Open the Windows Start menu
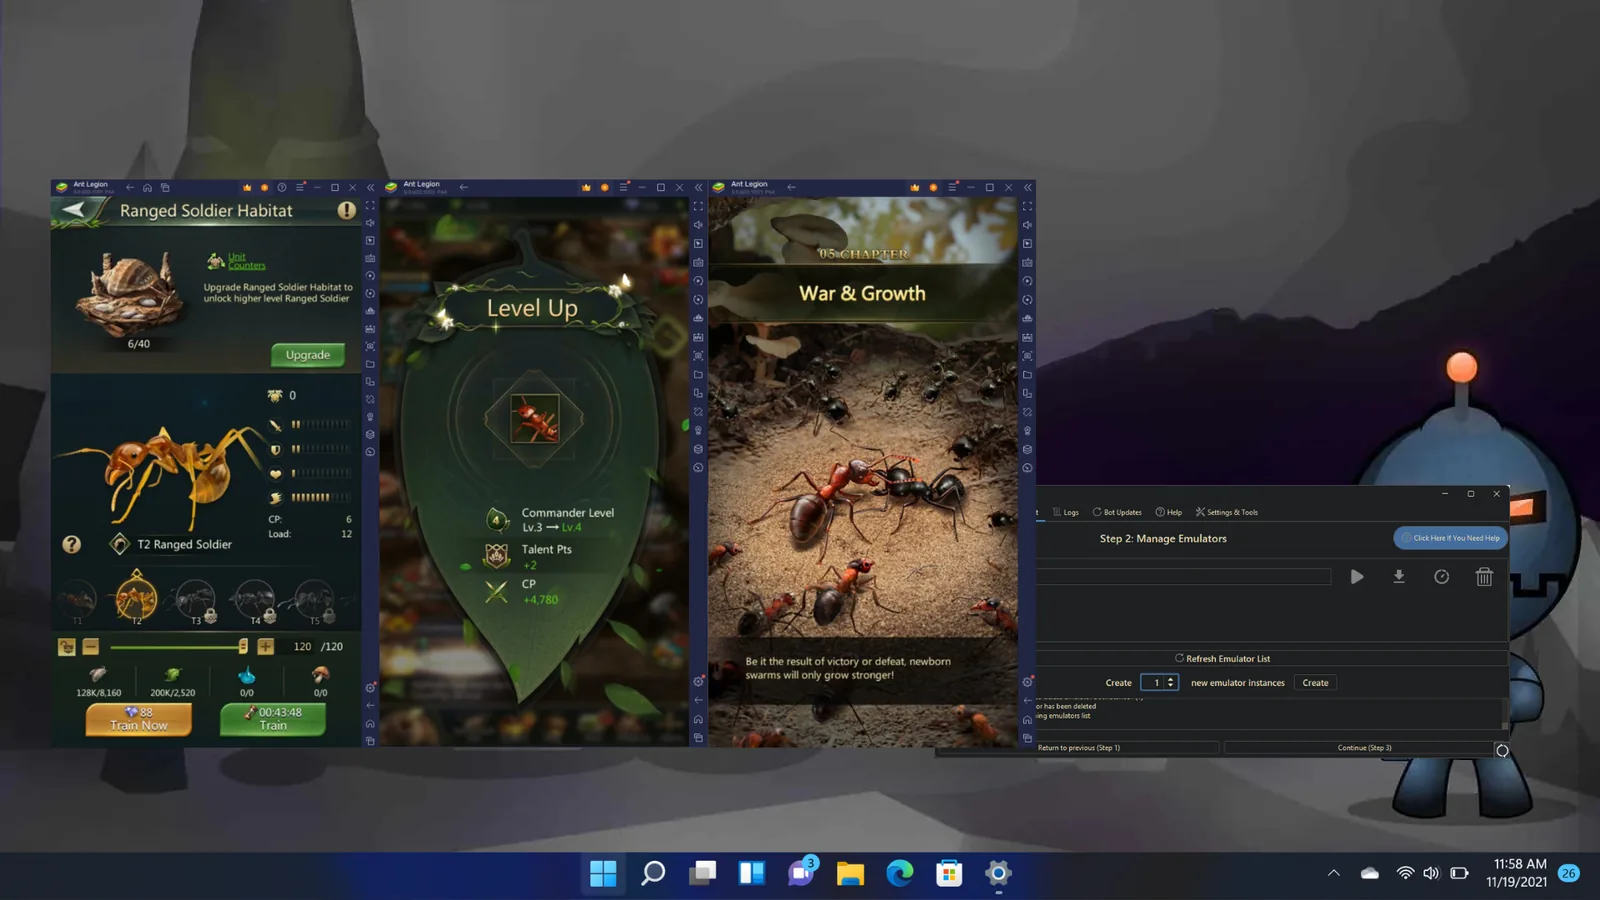Image resolution: width=1600 pixels, height=900 pixels. click(603, 873)
